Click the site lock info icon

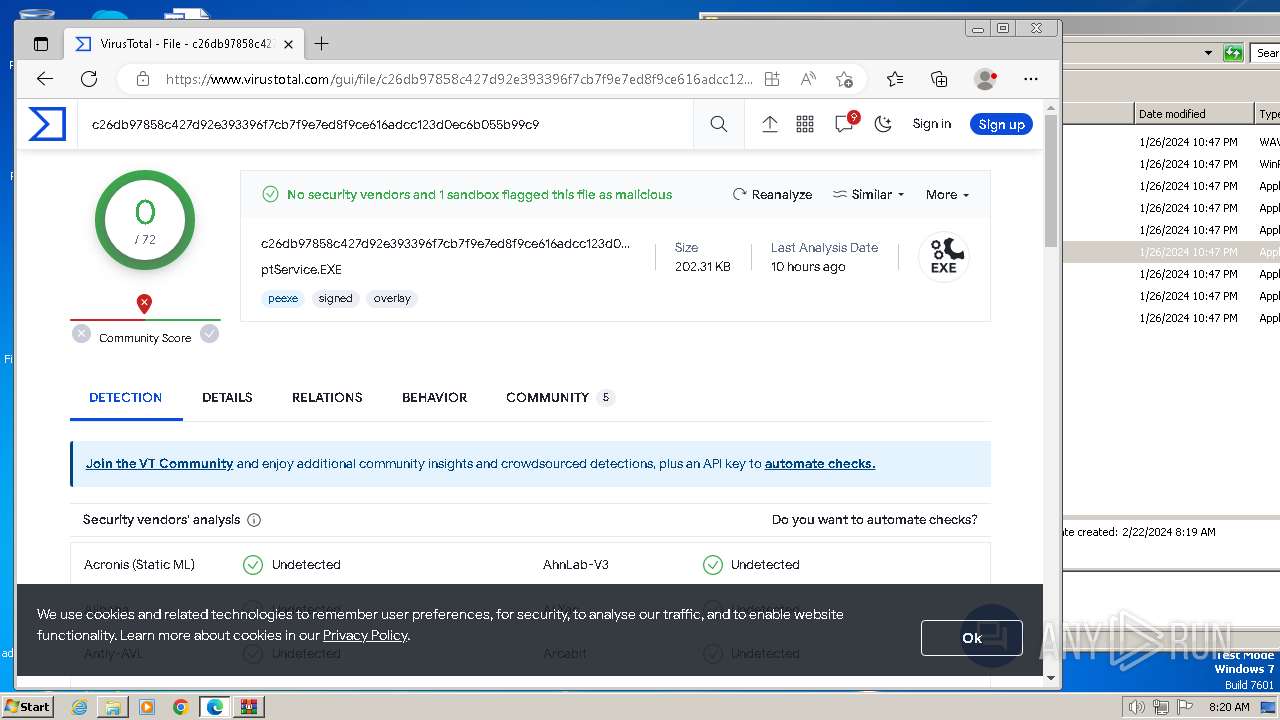(142, 79)
